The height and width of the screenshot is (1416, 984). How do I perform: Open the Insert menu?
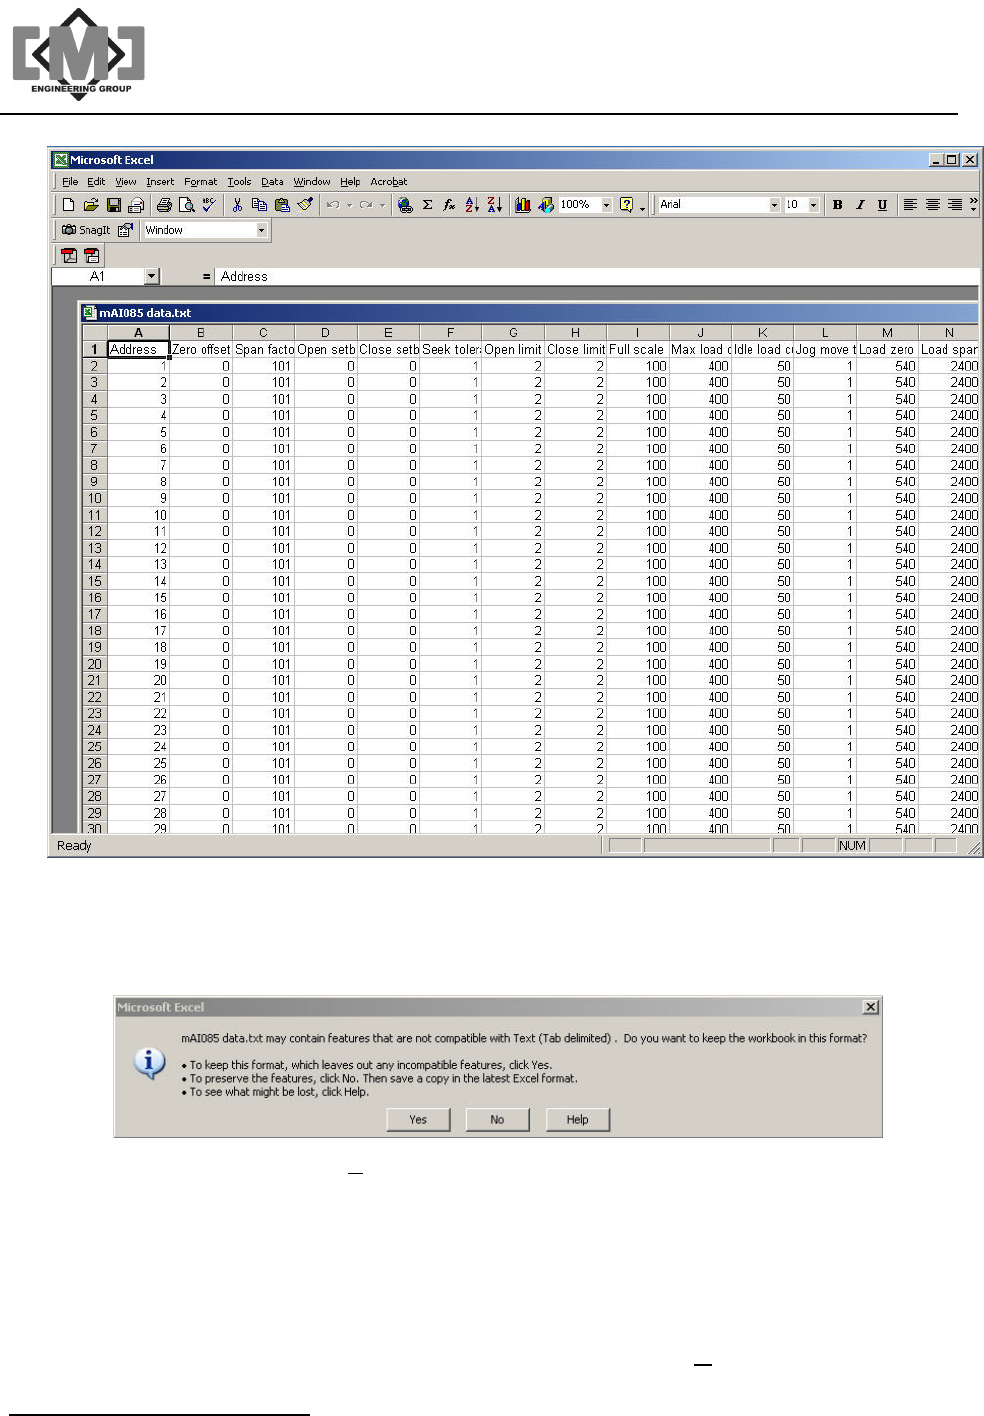(160, 182)
